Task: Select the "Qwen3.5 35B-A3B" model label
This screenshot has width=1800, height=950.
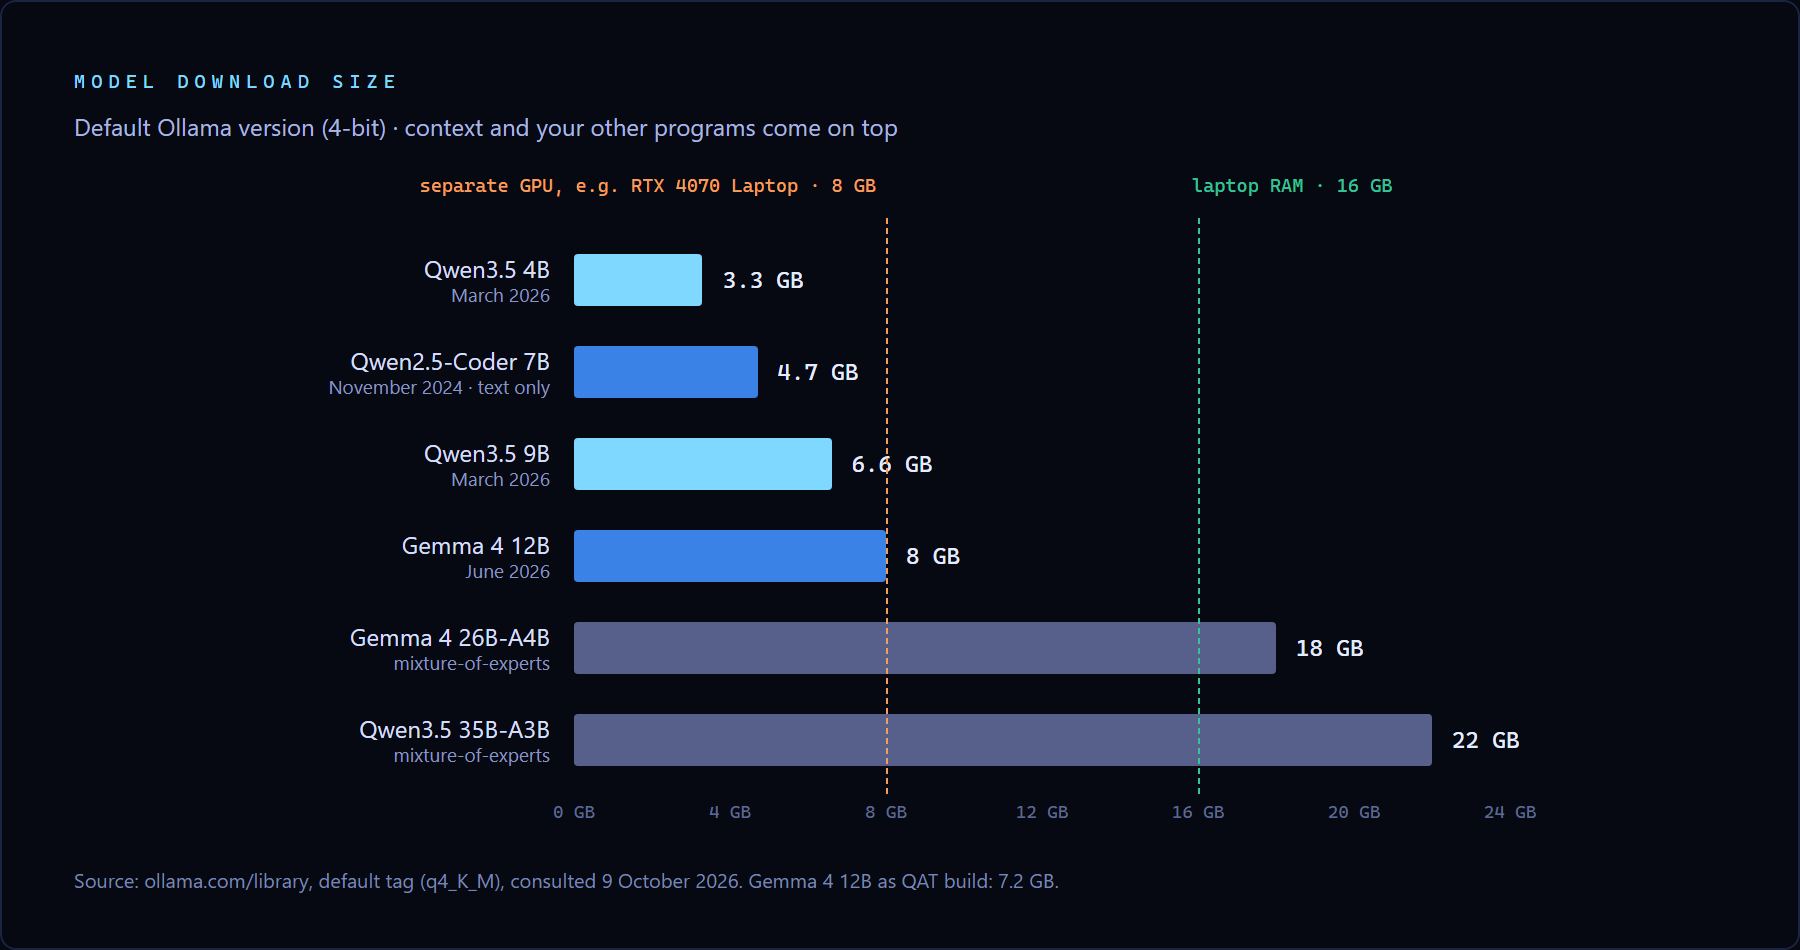Action: [x=455, y=730]
